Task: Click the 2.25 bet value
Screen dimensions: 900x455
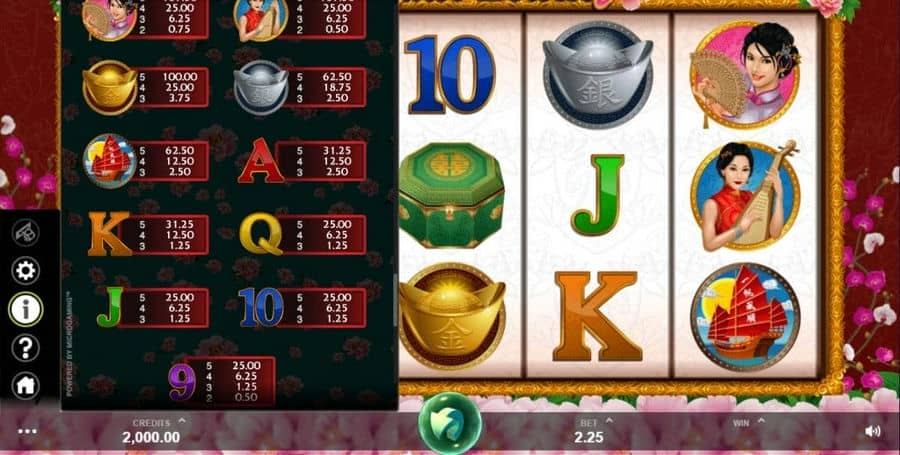Action: click(589, 437)
